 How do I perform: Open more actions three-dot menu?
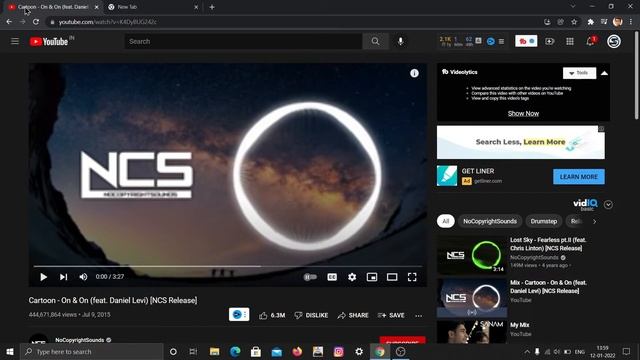point(418,316)
